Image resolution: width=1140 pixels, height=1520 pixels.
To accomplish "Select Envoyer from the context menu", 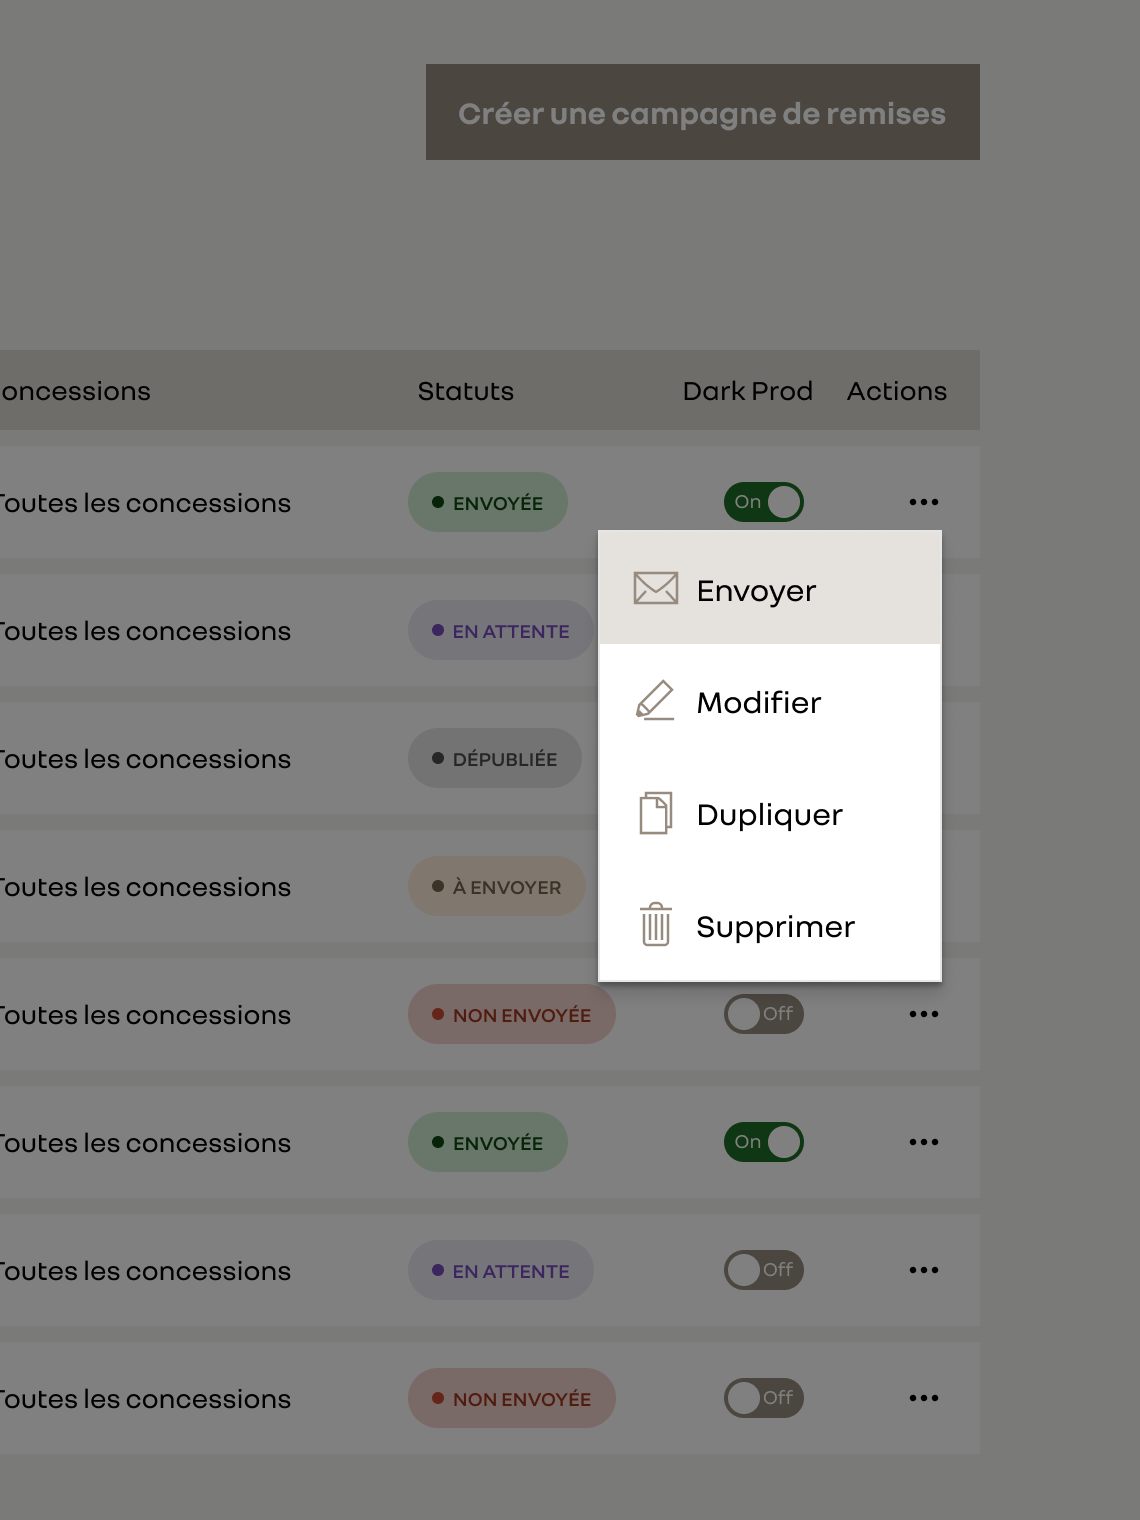I will [x=770, y=588].
